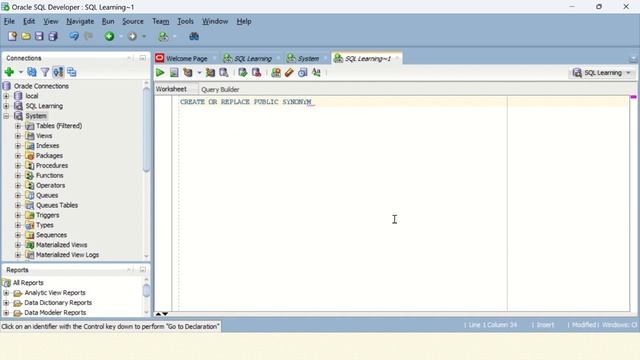The image size is (640, 360).
Task: Select the Queues Tables tree item
Action: tap(57, 205)
